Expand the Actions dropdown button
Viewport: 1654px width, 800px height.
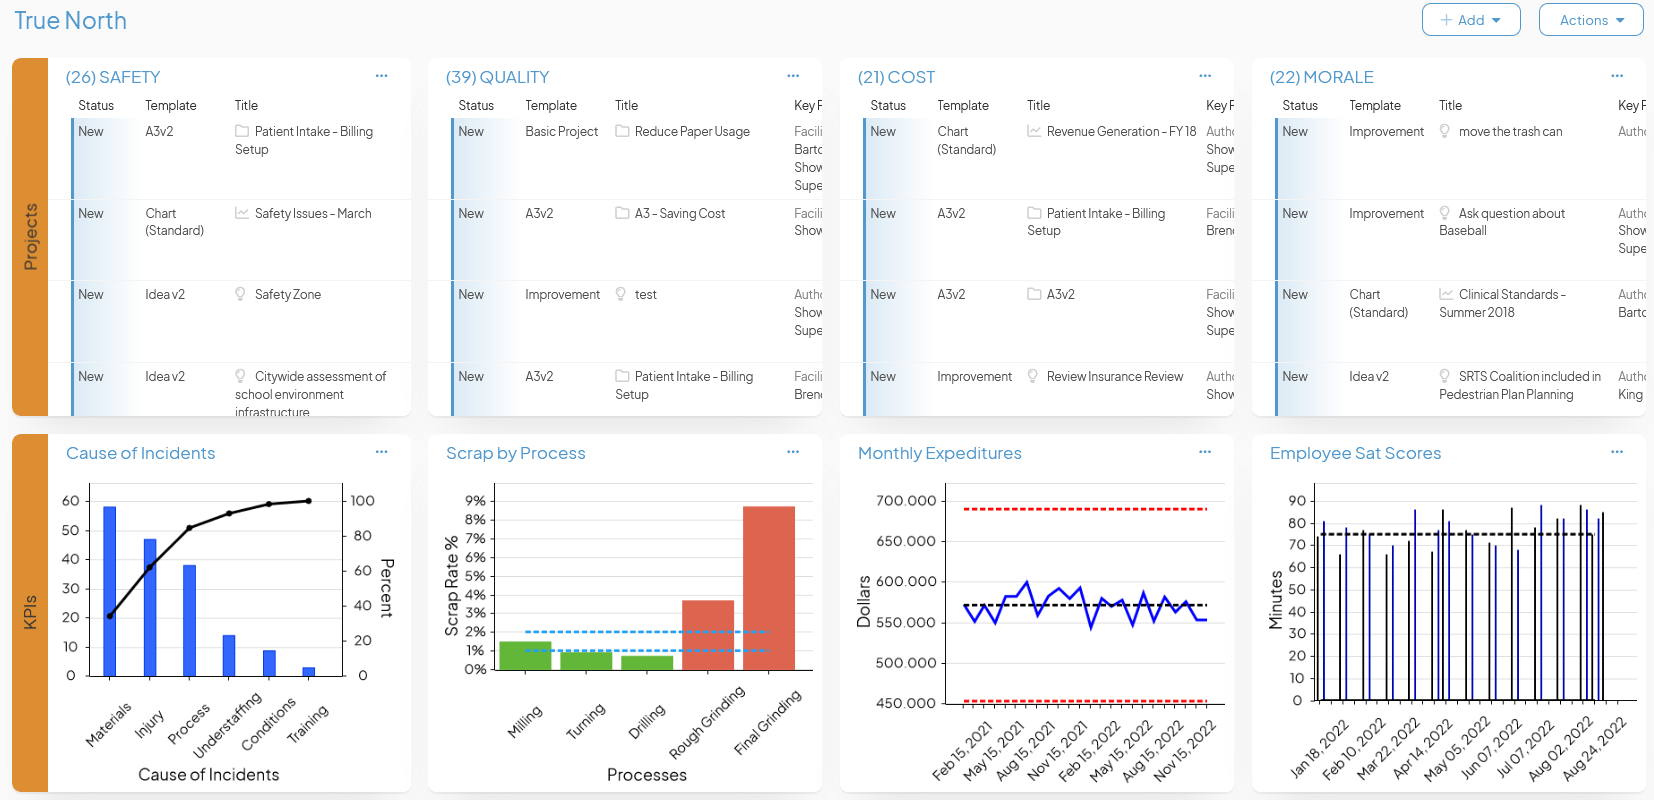click(1590, 20)
